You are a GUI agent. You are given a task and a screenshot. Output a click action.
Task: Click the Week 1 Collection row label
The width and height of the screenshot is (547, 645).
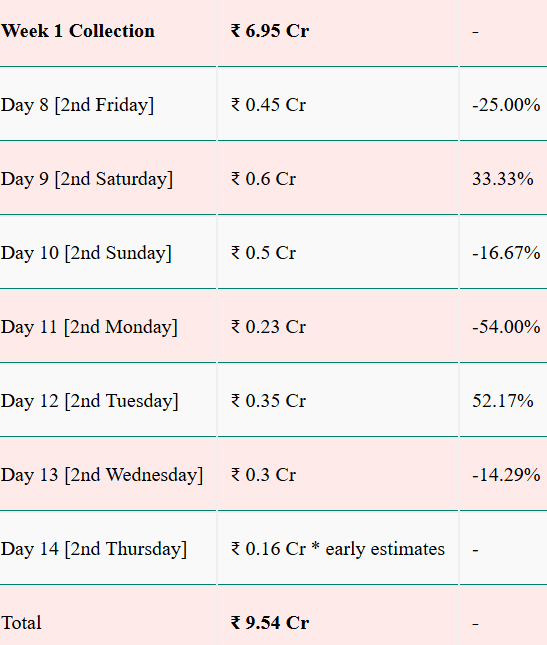coord(78,31)
